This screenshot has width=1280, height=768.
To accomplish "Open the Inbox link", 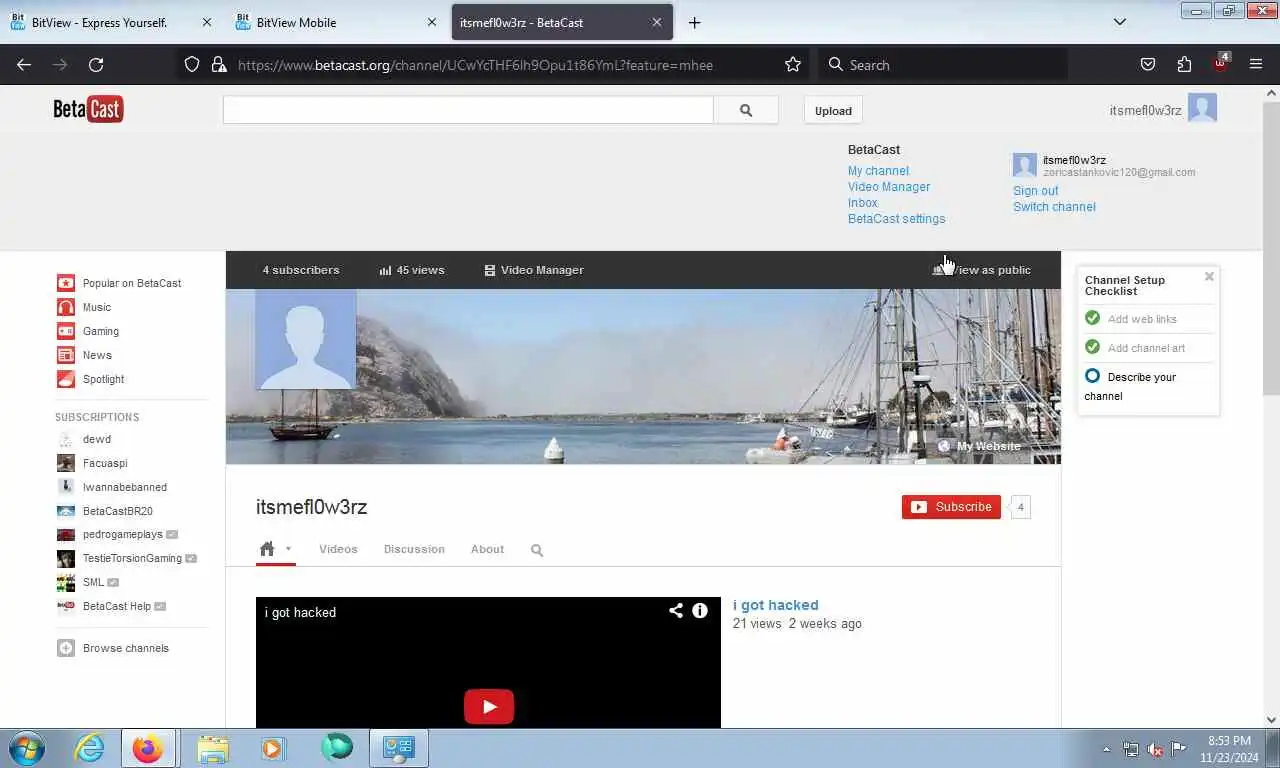I will coord(863,203).
